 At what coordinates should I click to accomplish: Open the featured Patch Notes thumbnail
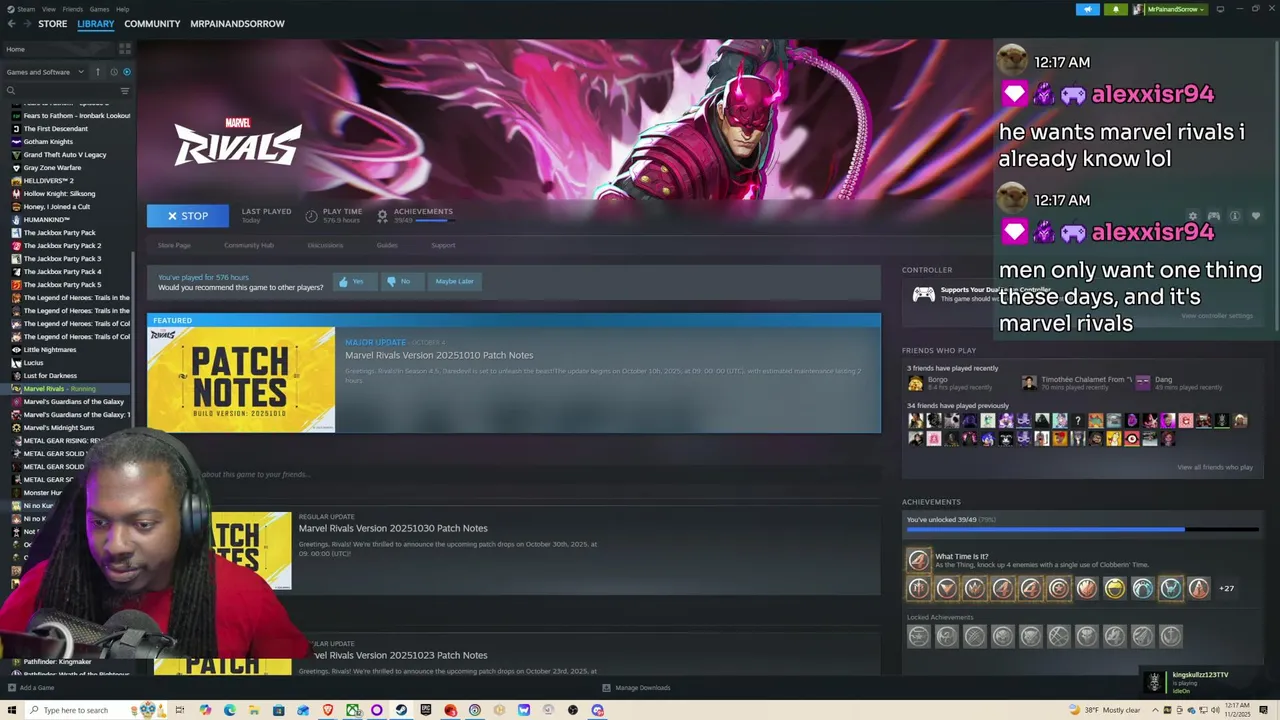[x=241, y=380]
